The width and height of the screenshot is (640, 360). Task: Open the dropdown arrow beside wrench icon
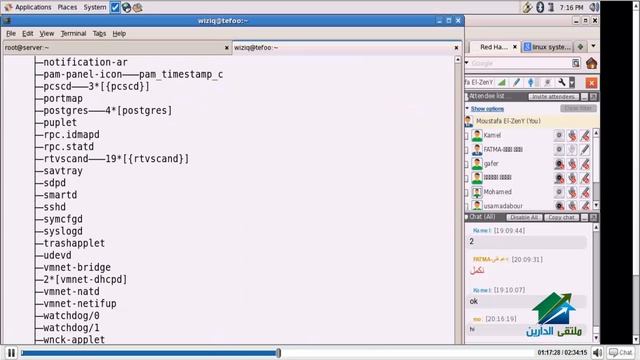coord(572,82)
